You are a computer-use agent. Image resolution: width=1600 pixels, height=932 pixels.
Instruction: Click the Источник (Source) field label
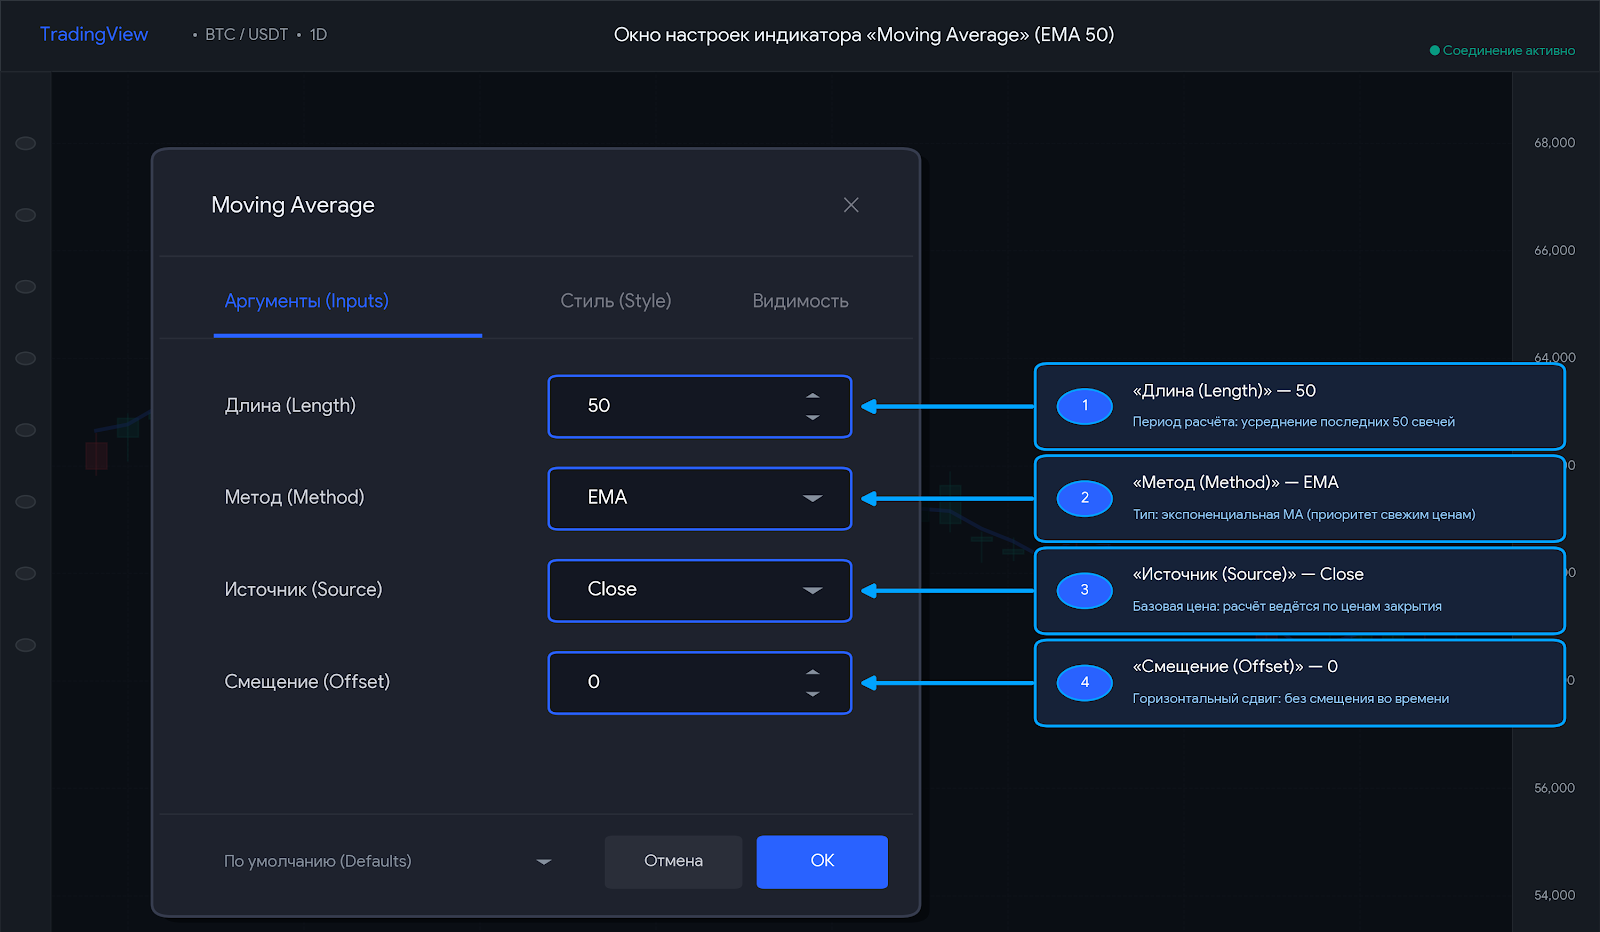pyautogui.click(x=303, y=589)
